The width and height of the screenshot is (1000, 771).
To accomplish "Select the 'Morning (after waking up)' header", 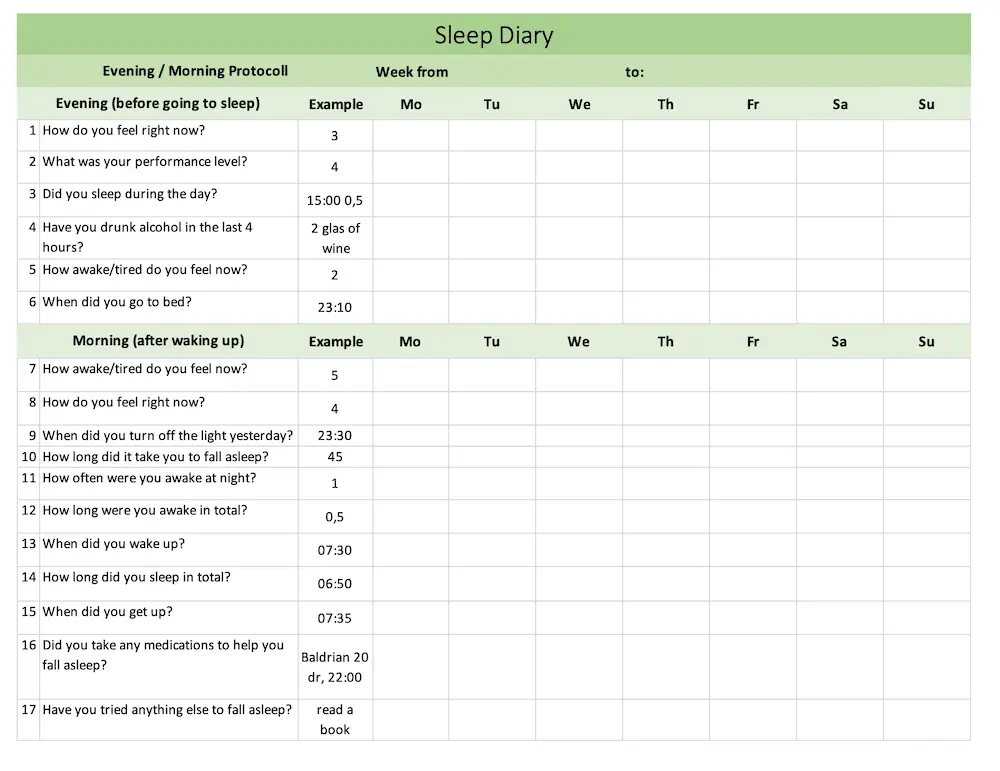I will tap(158, 341).
